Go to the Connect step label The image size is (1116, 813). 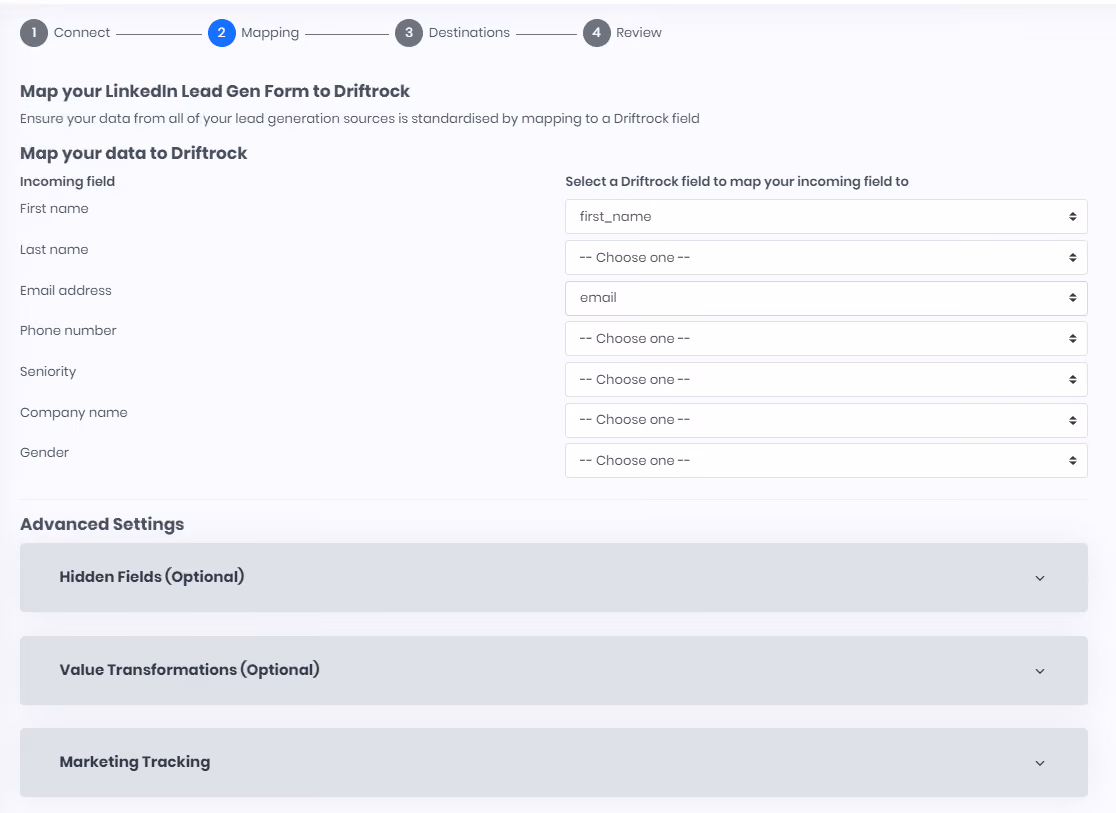pos(82,33)
